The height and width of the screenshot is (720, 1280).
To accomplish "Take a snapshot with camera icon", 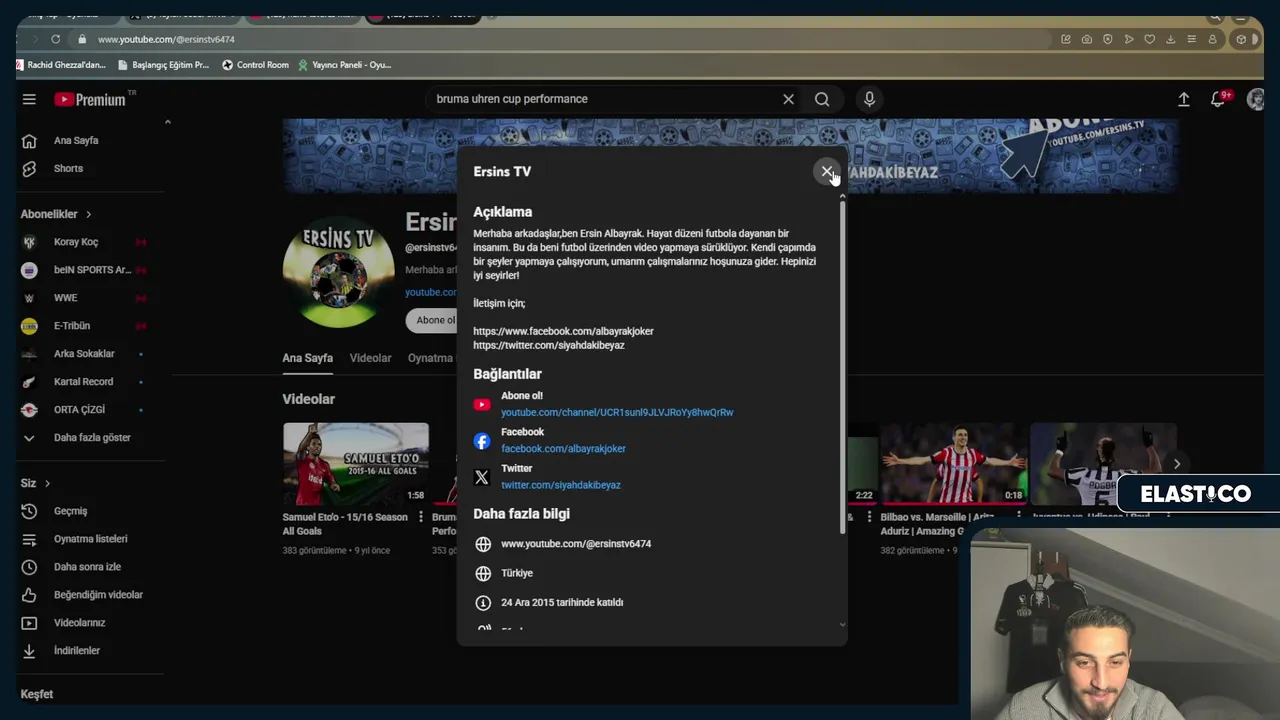I will coord(1087,39).
